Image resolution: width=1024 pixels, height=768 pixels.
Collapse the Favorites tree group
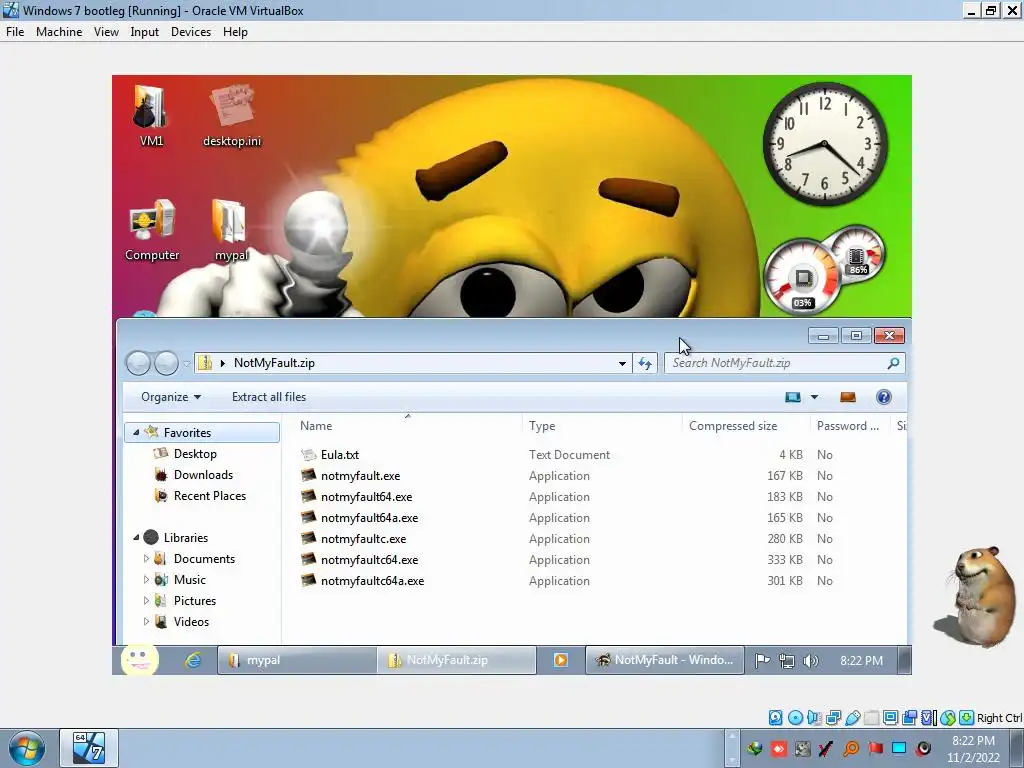click(136, 432)
